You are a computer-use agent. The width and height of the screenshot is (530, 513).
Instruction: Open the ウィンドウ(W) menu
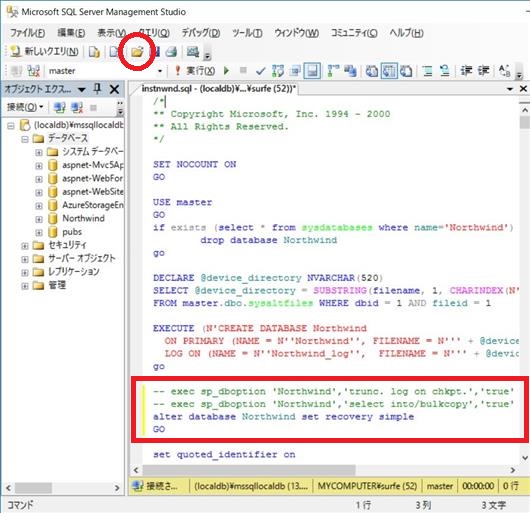[296, 33]
